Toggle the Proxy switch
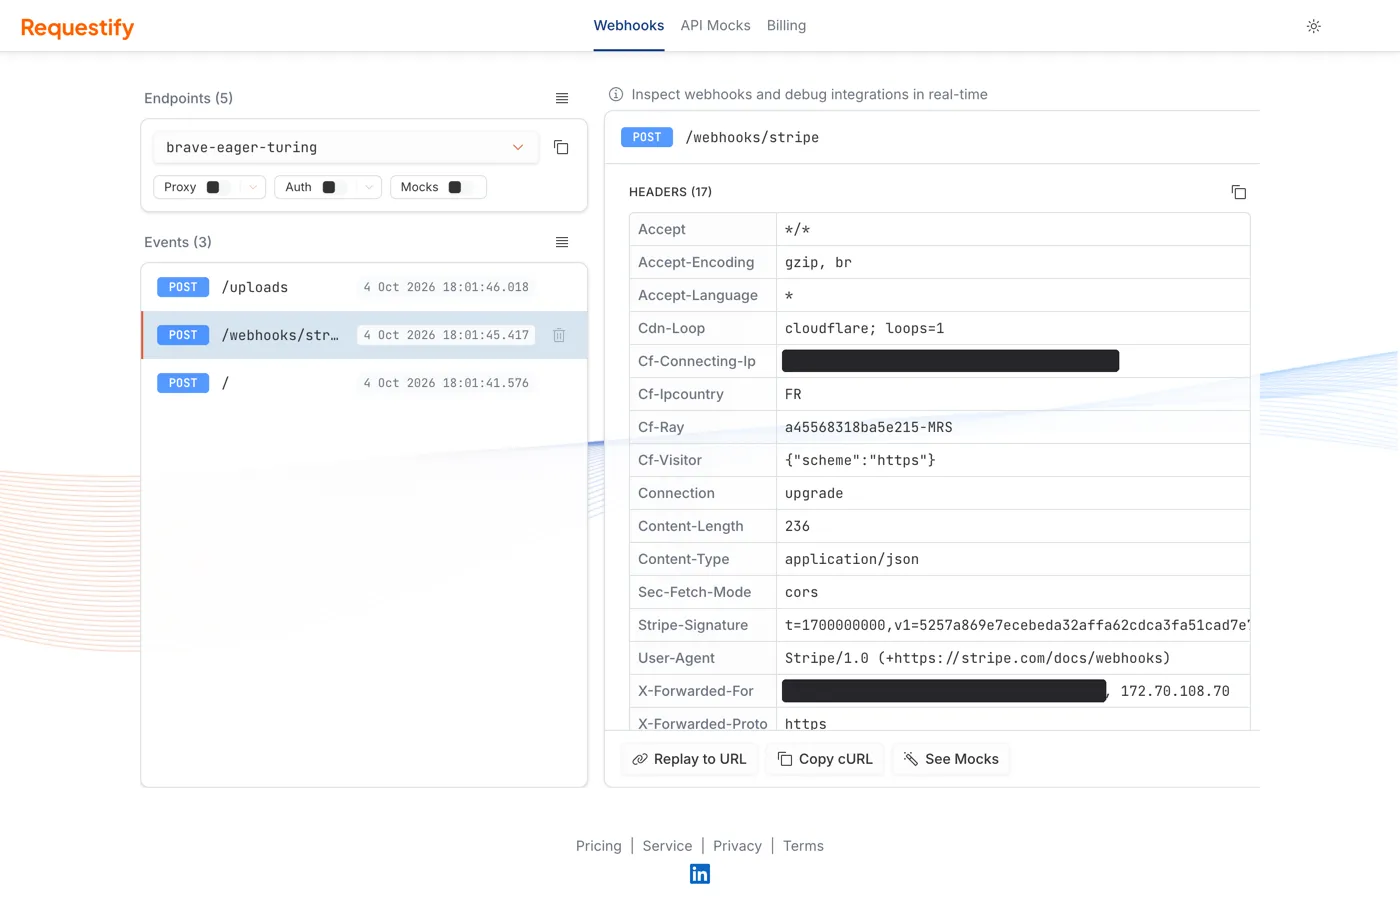1400x900 pixels. (x=218, y=187)
